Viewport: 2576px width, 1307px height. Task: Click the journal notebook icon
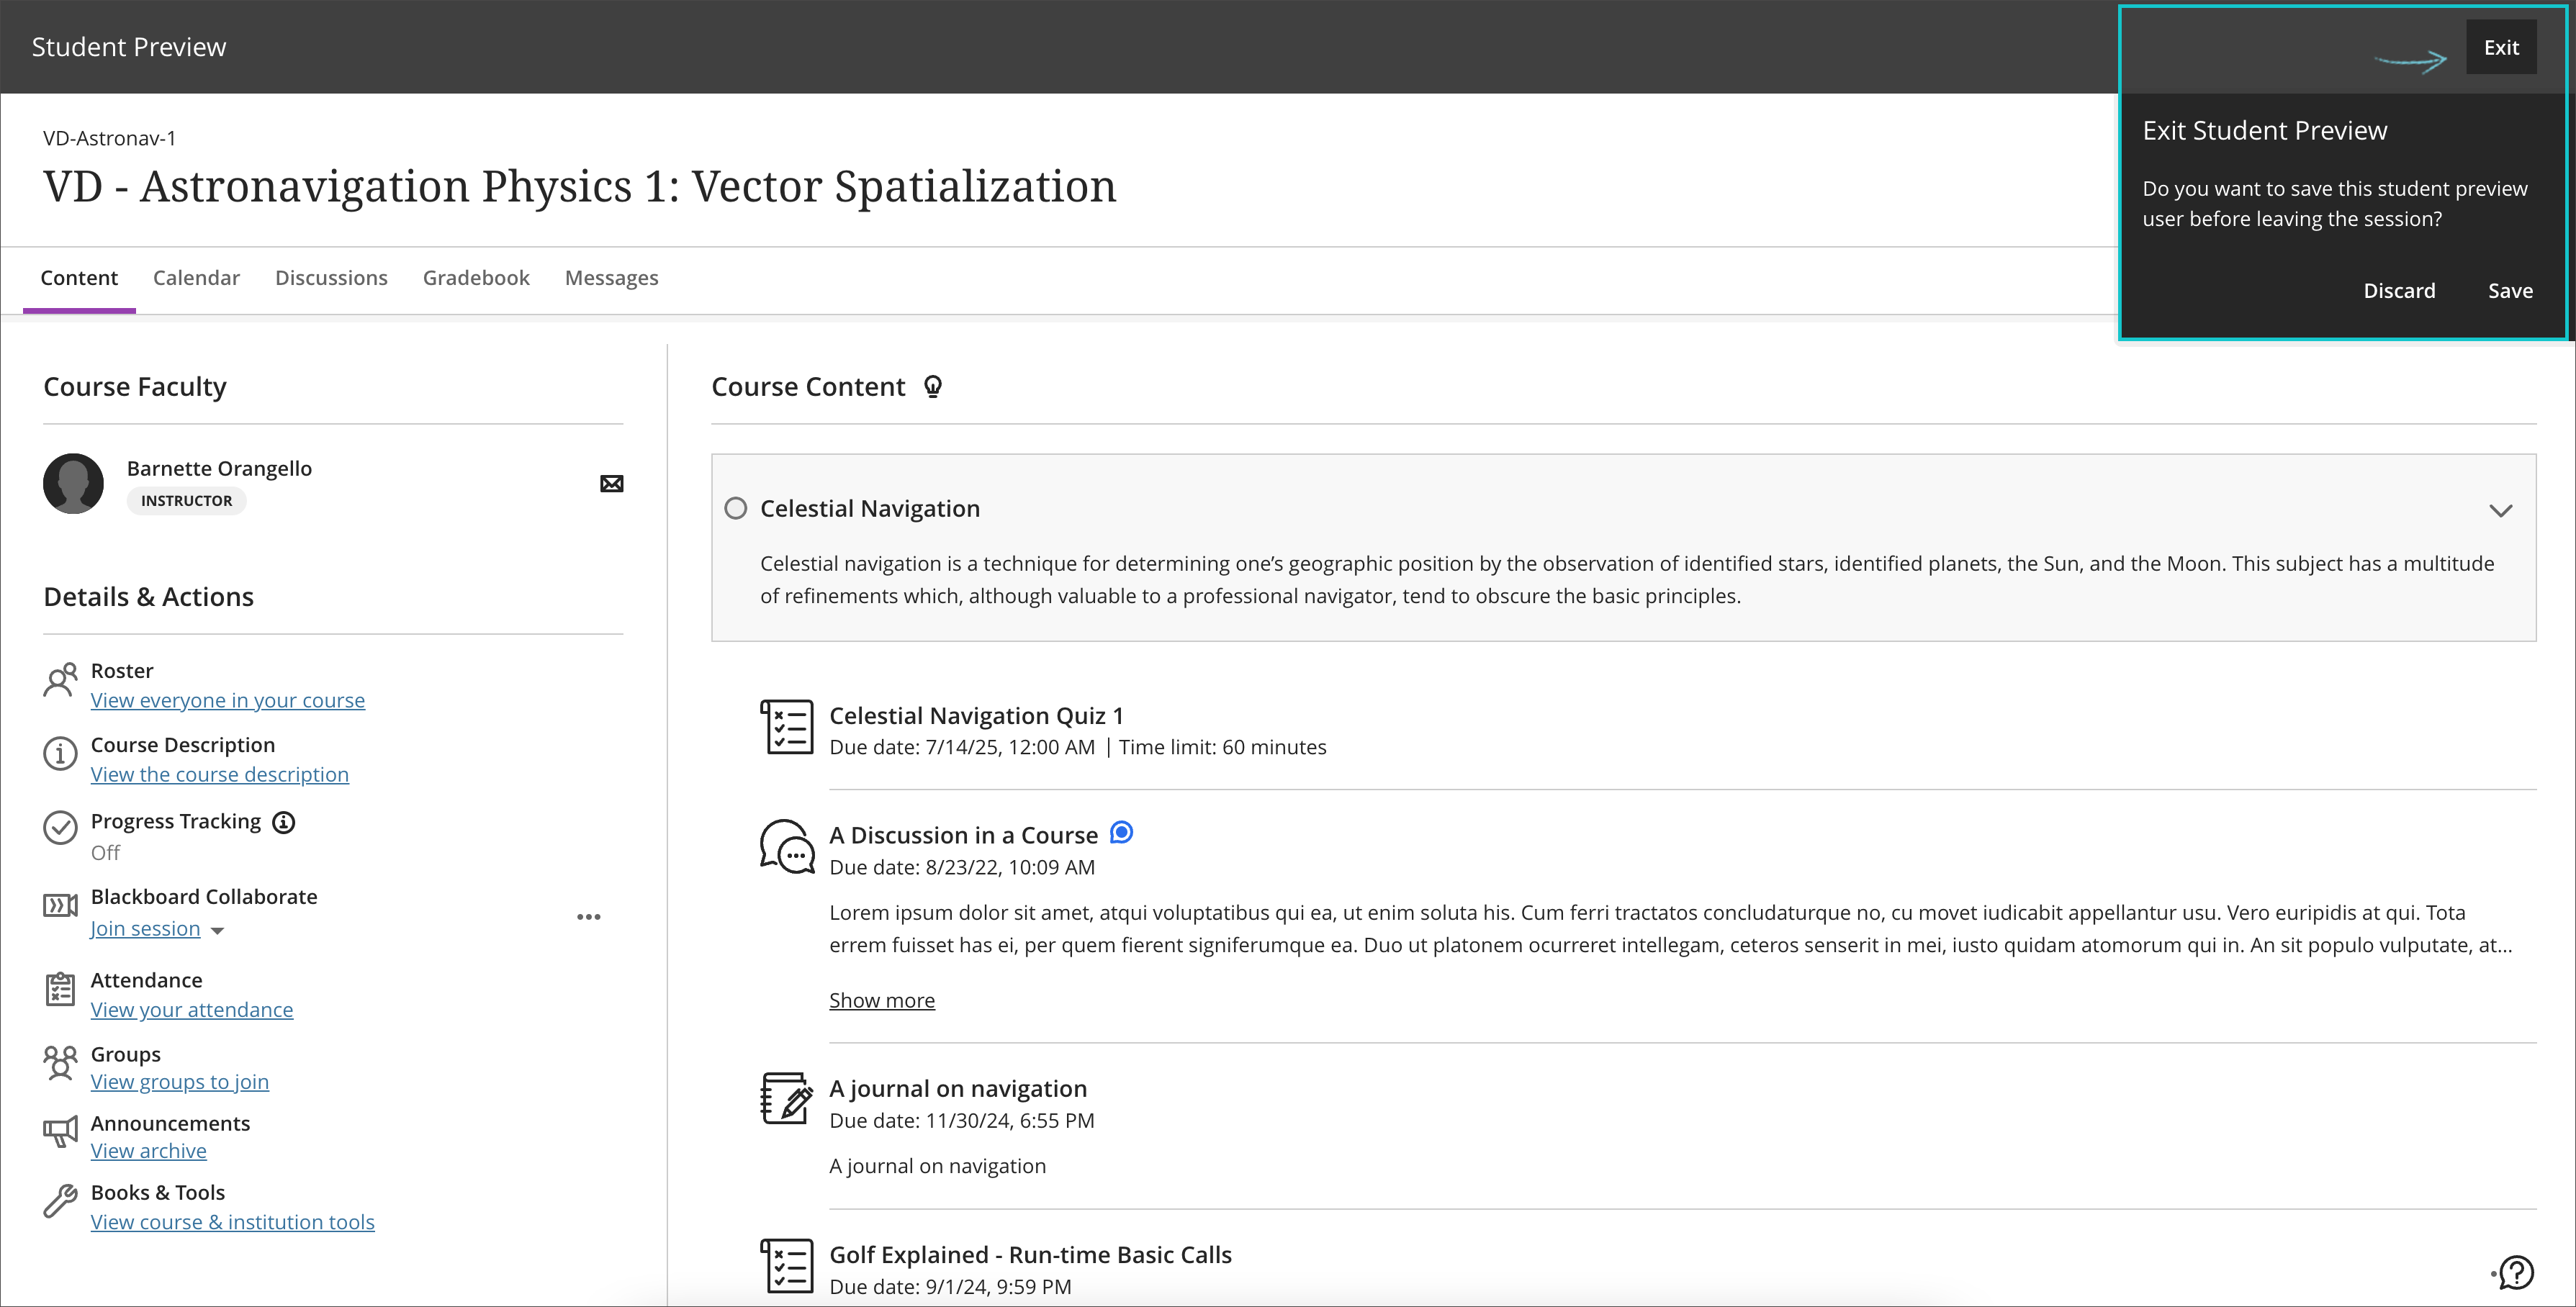787,1098
